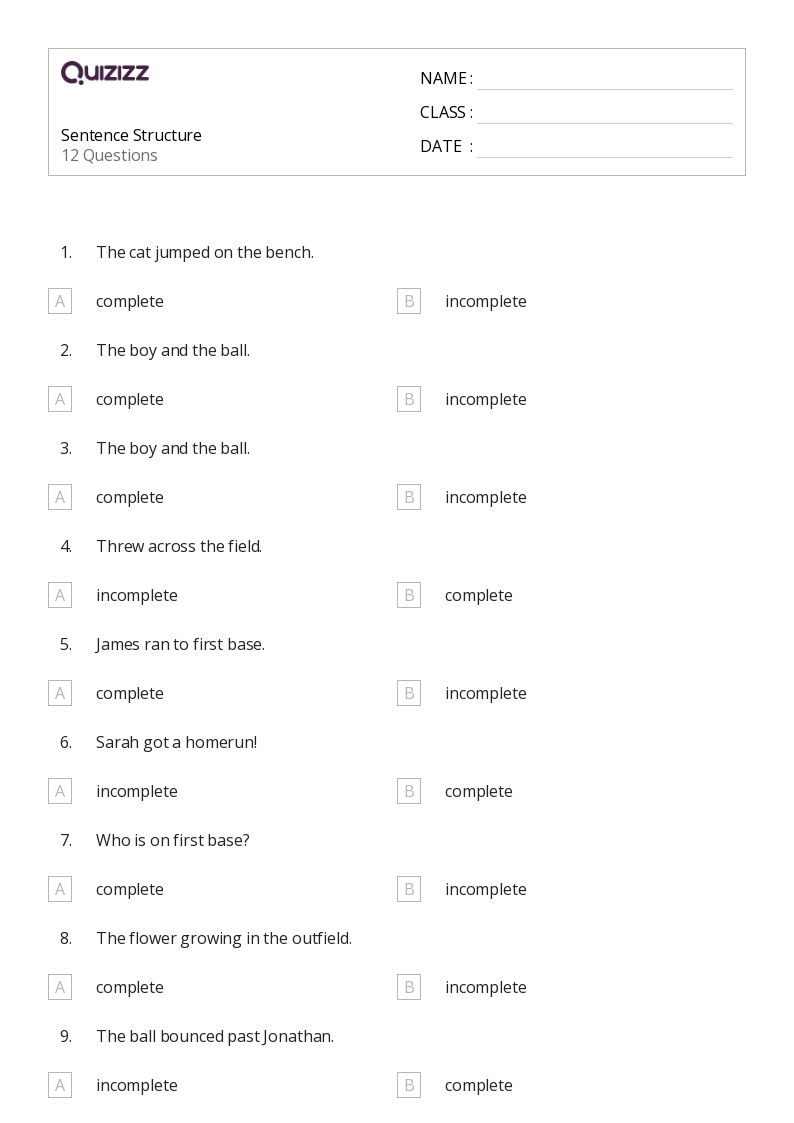
Task: Mark option A for question 4
Action: pyautogui.click(x=60, y=595)
